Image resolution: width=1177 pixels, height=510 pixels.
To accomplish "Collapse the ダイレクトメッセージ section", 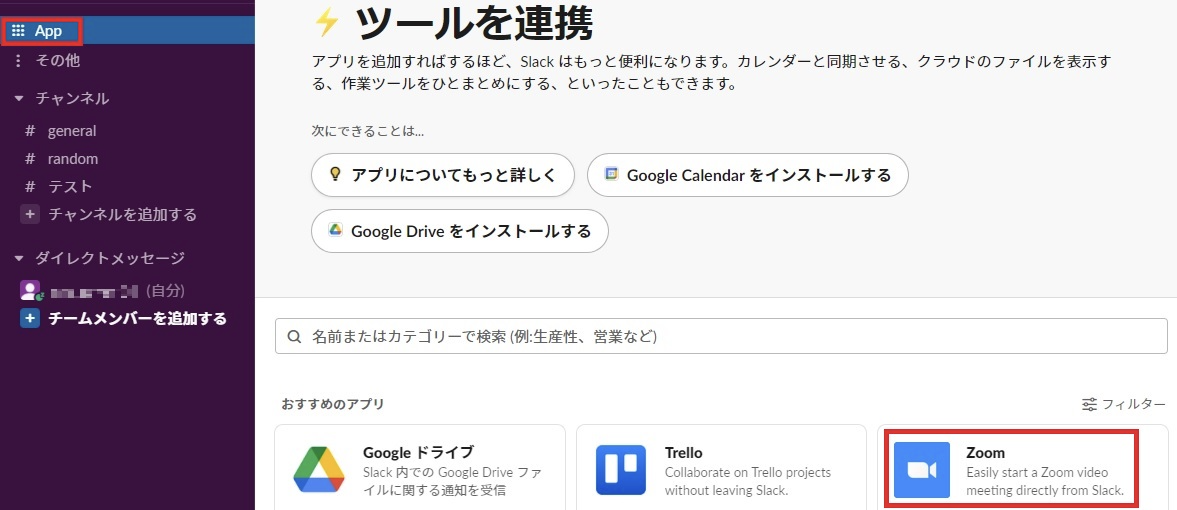I will click(19, 258).
